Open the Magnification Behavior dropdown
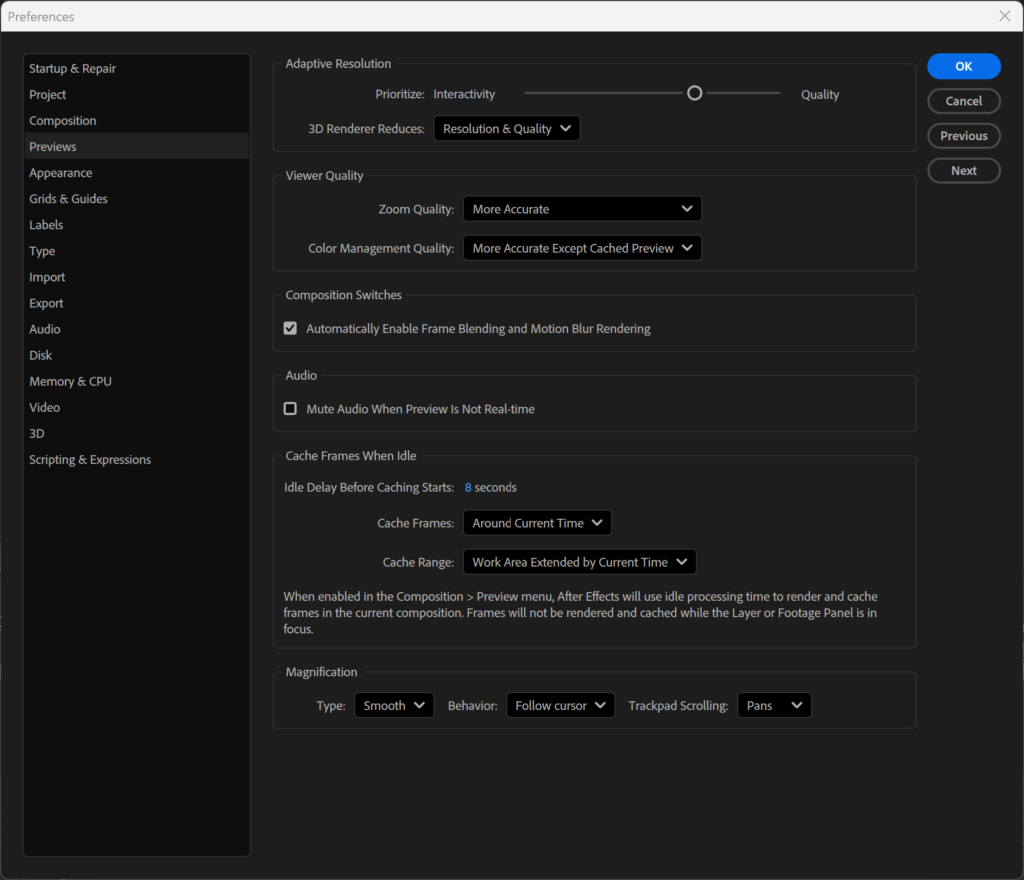Screen dimensions: 1024x880 coord(560,705)
